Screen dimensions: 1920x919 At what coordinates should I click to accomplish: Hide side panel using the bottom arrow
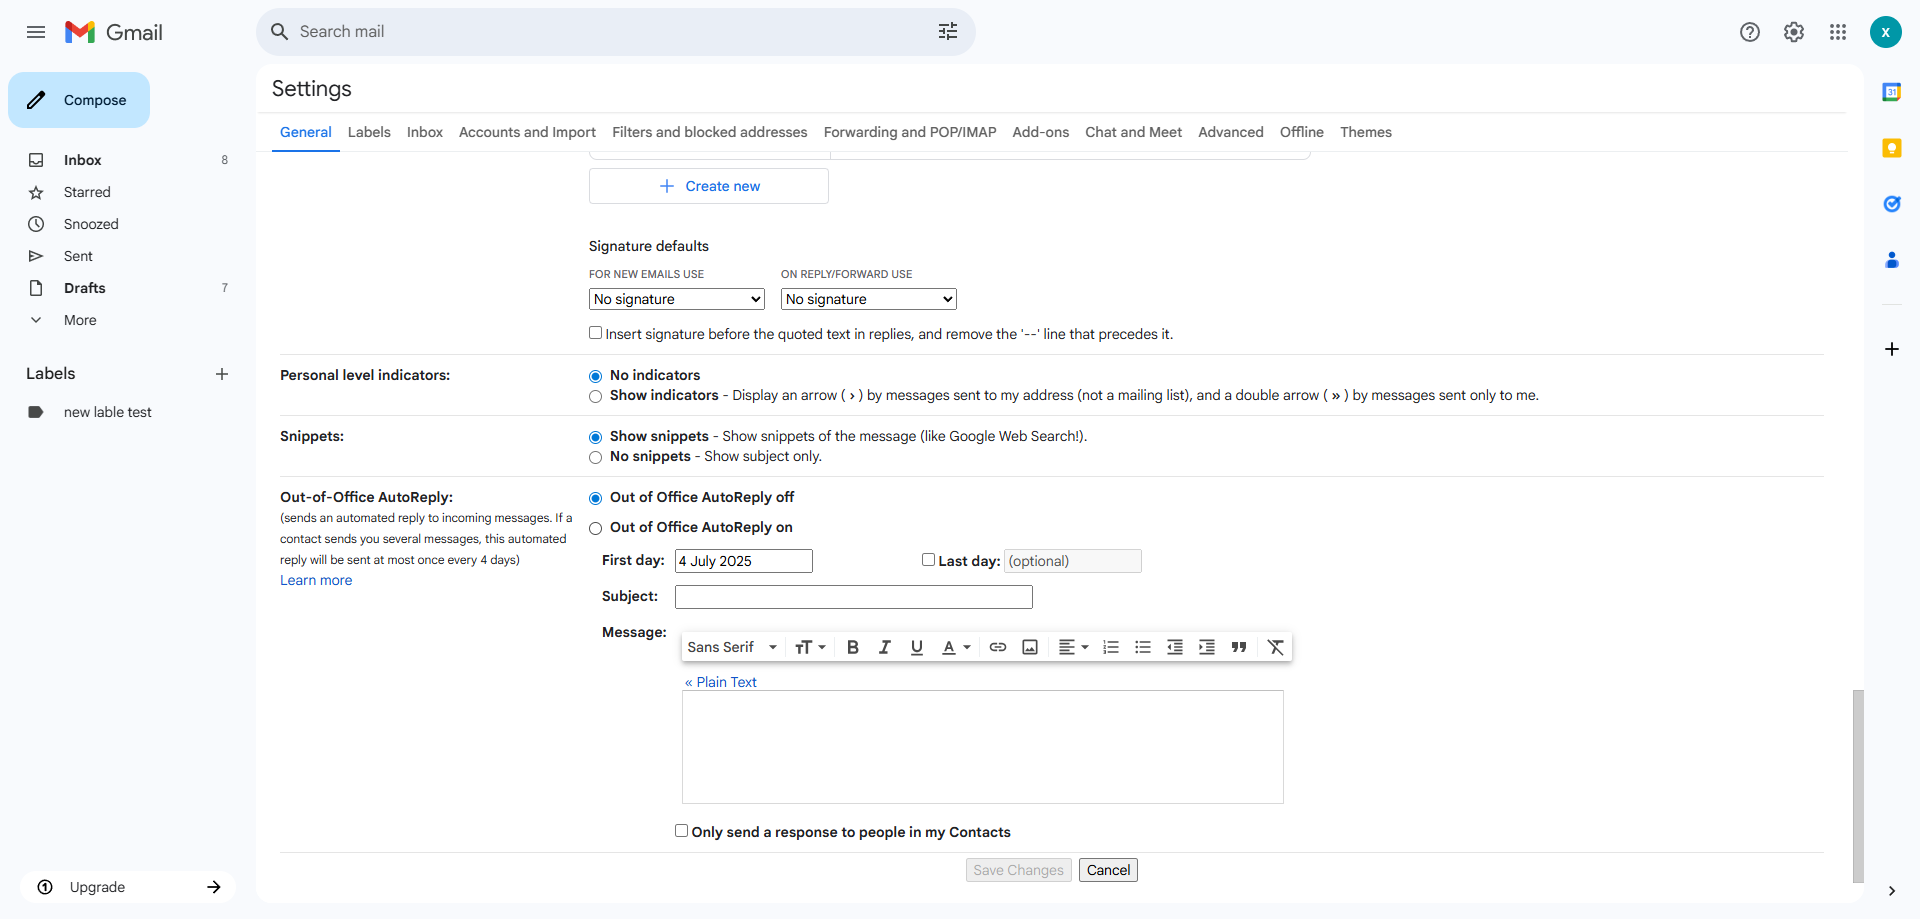(x=1892, y=891)
